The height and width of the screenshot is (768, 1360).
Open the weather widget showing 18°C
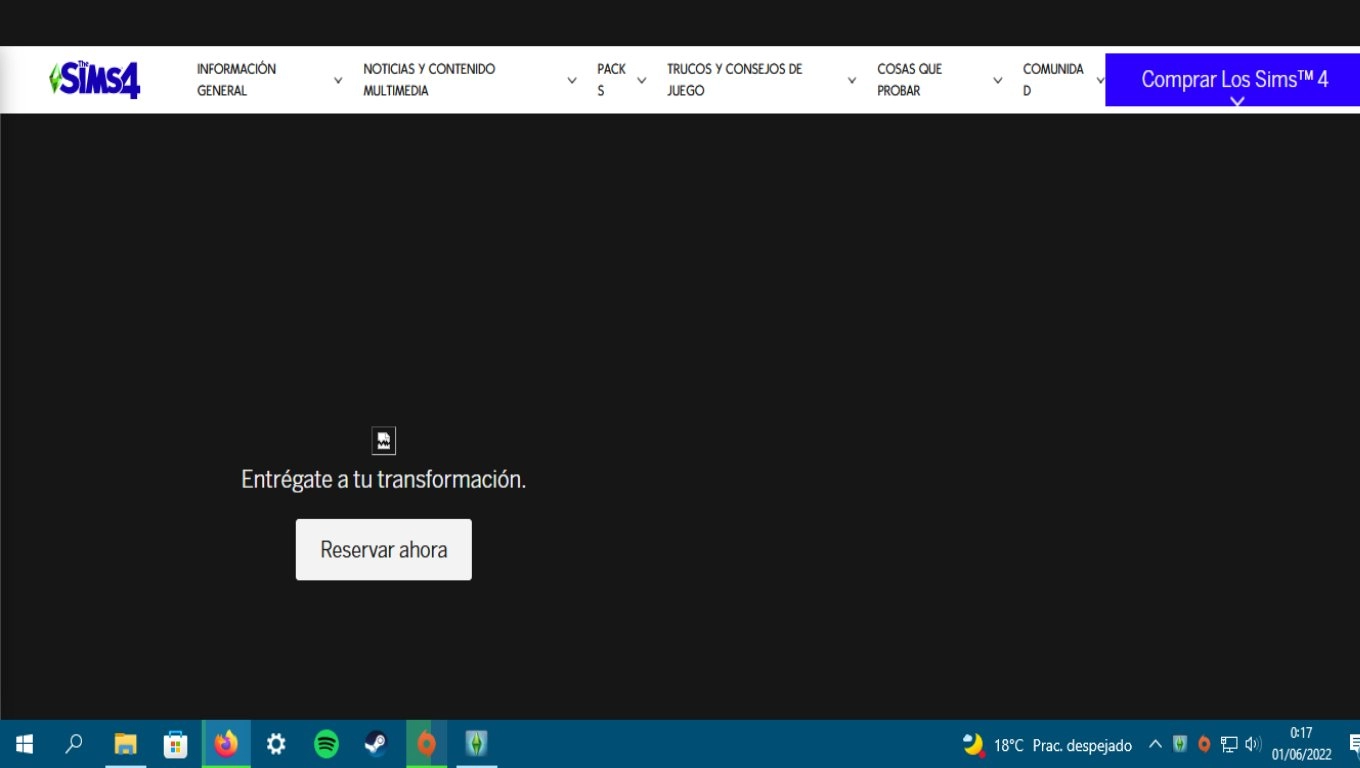[x=1047, y=745]
